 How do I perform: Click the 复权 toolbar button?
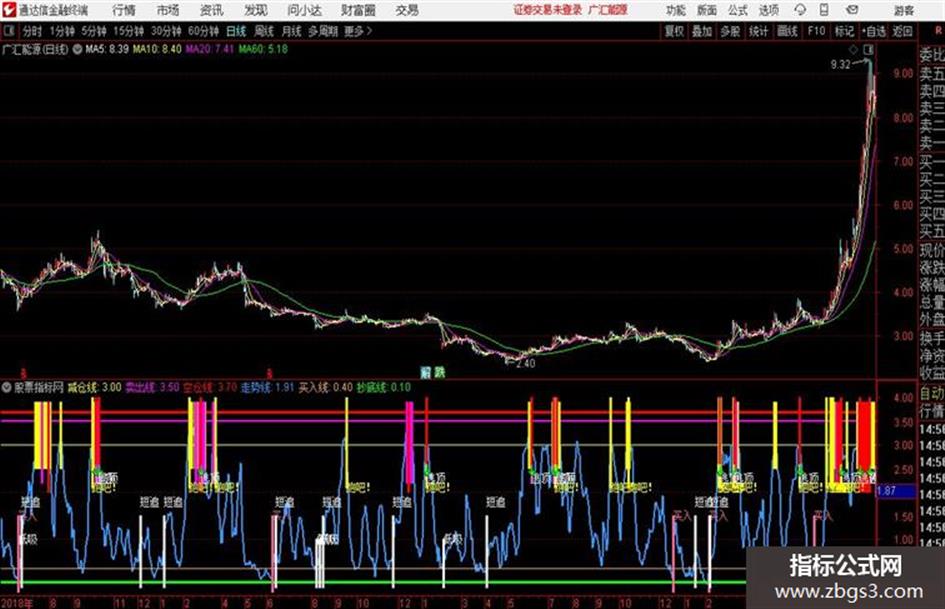(x=674, y=31)
